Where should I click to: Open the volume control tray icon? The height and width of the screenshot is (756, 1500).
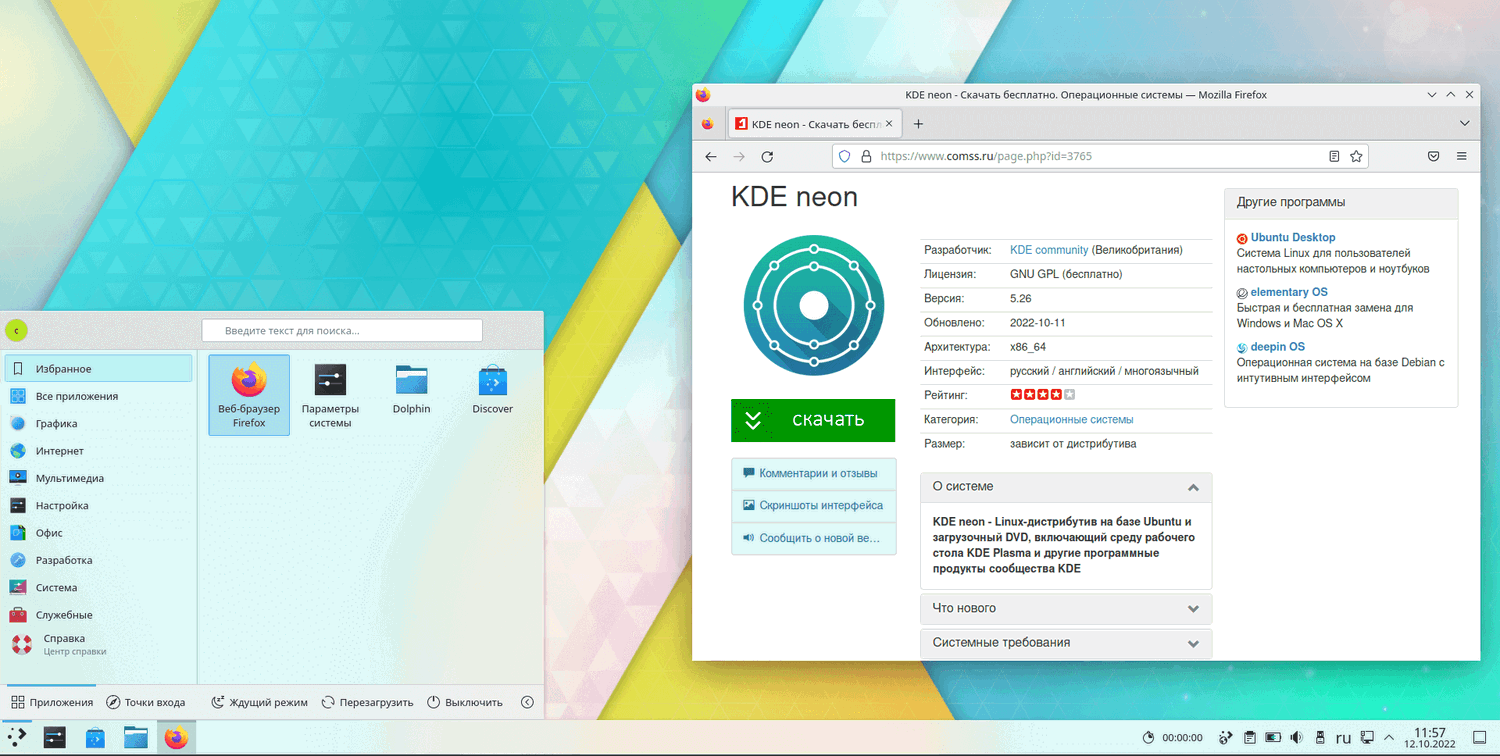click(x=1297, y=738)
